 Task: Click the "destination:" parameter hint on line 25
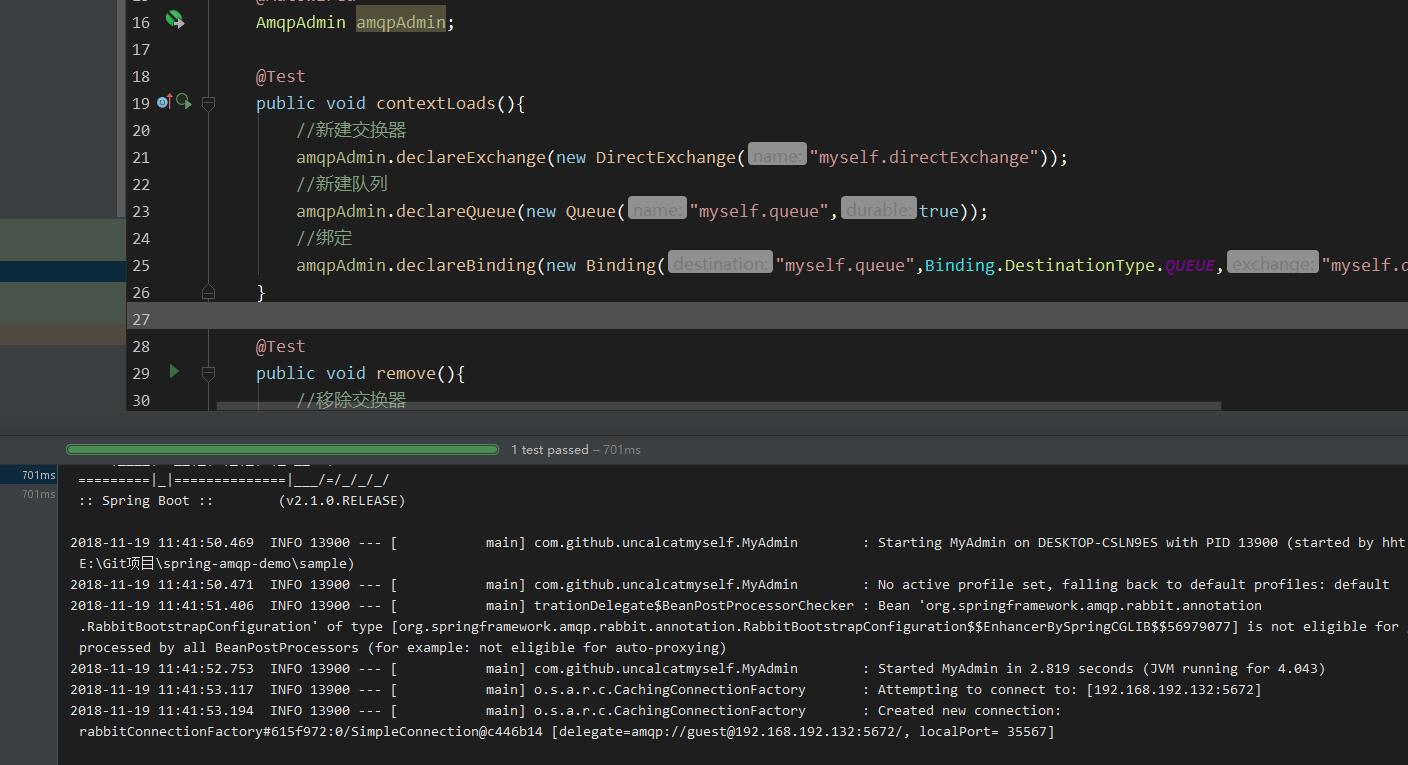pyautogui.click(x=720, y=265)
